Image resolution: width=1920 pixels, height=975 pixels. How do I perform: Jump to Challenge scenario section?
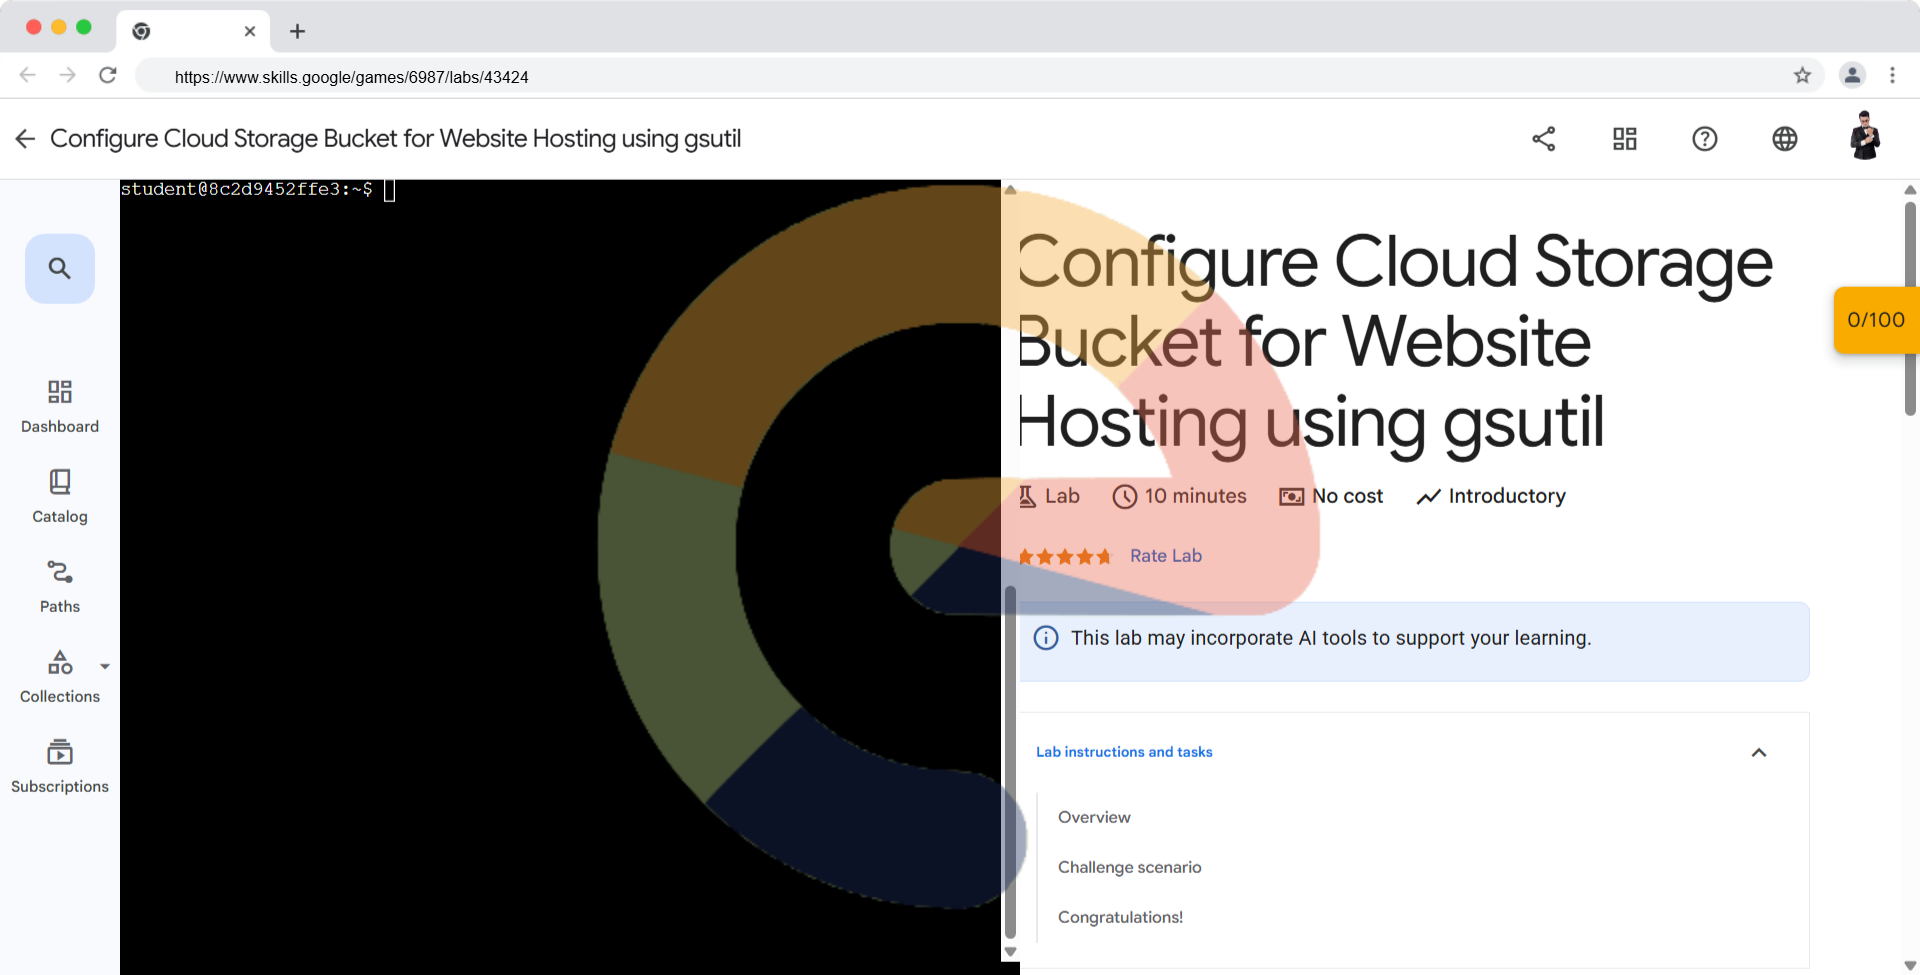point(1130,867)
